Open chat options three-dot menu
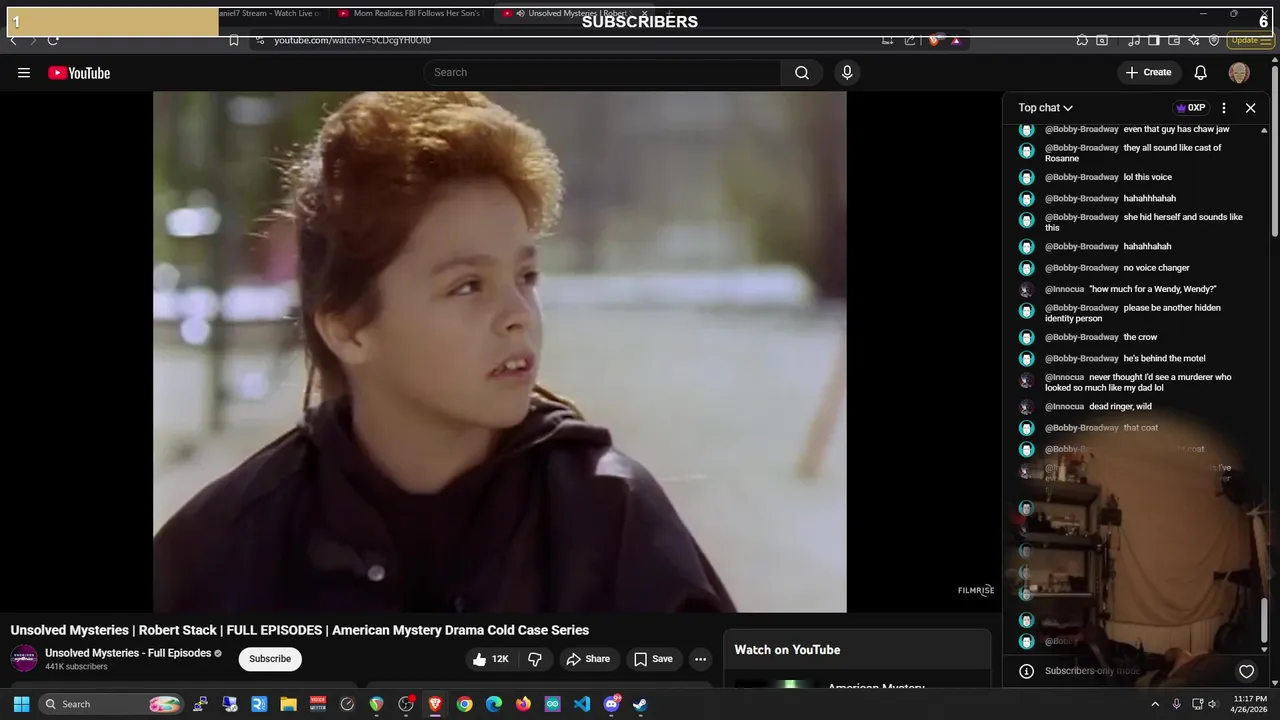 [1224, 108]
